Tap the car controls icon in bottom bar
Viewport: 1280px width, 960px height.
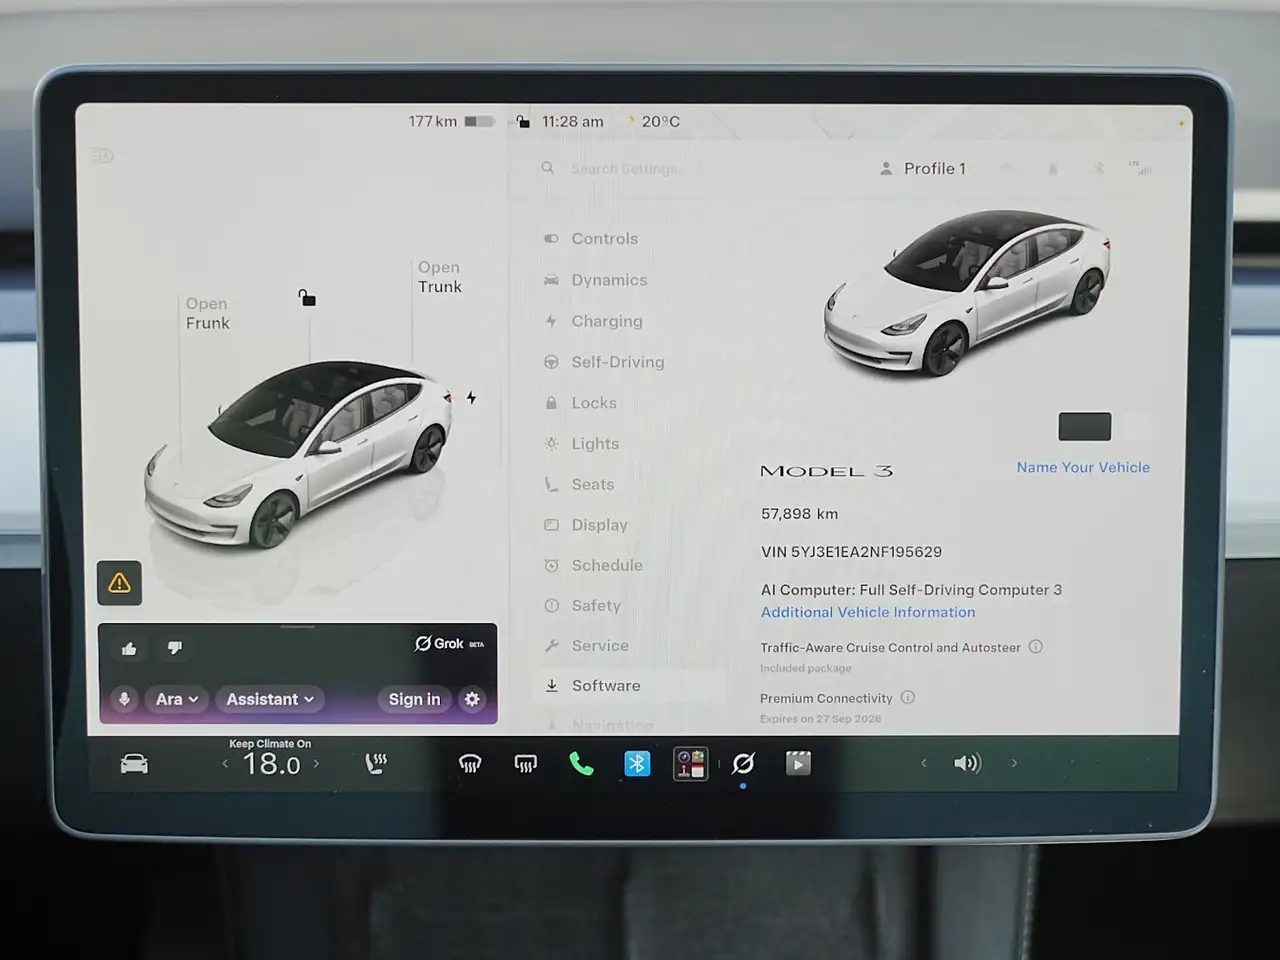tap(134, 764)
